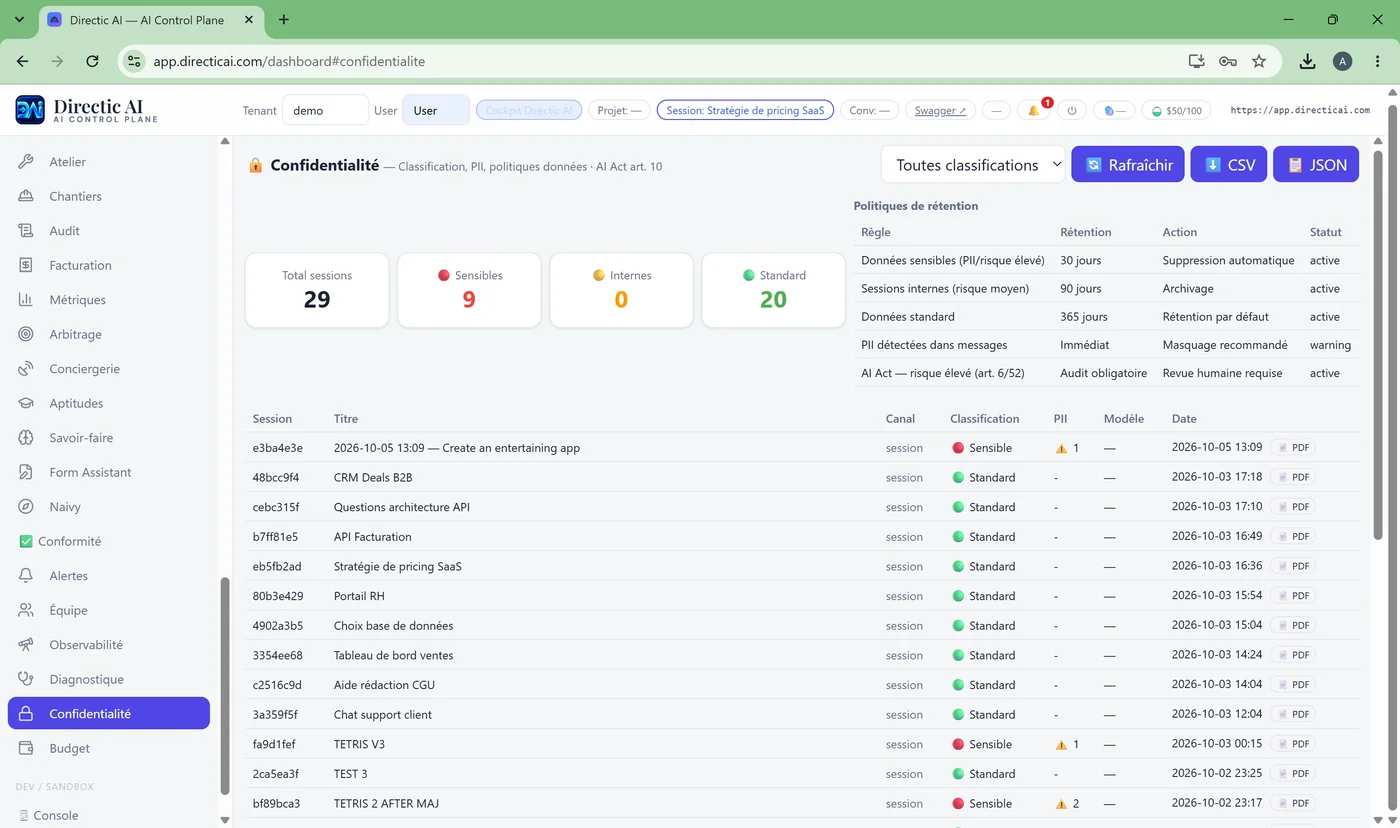
Task: Click in the User input field
Action: (x=436, y=110)
